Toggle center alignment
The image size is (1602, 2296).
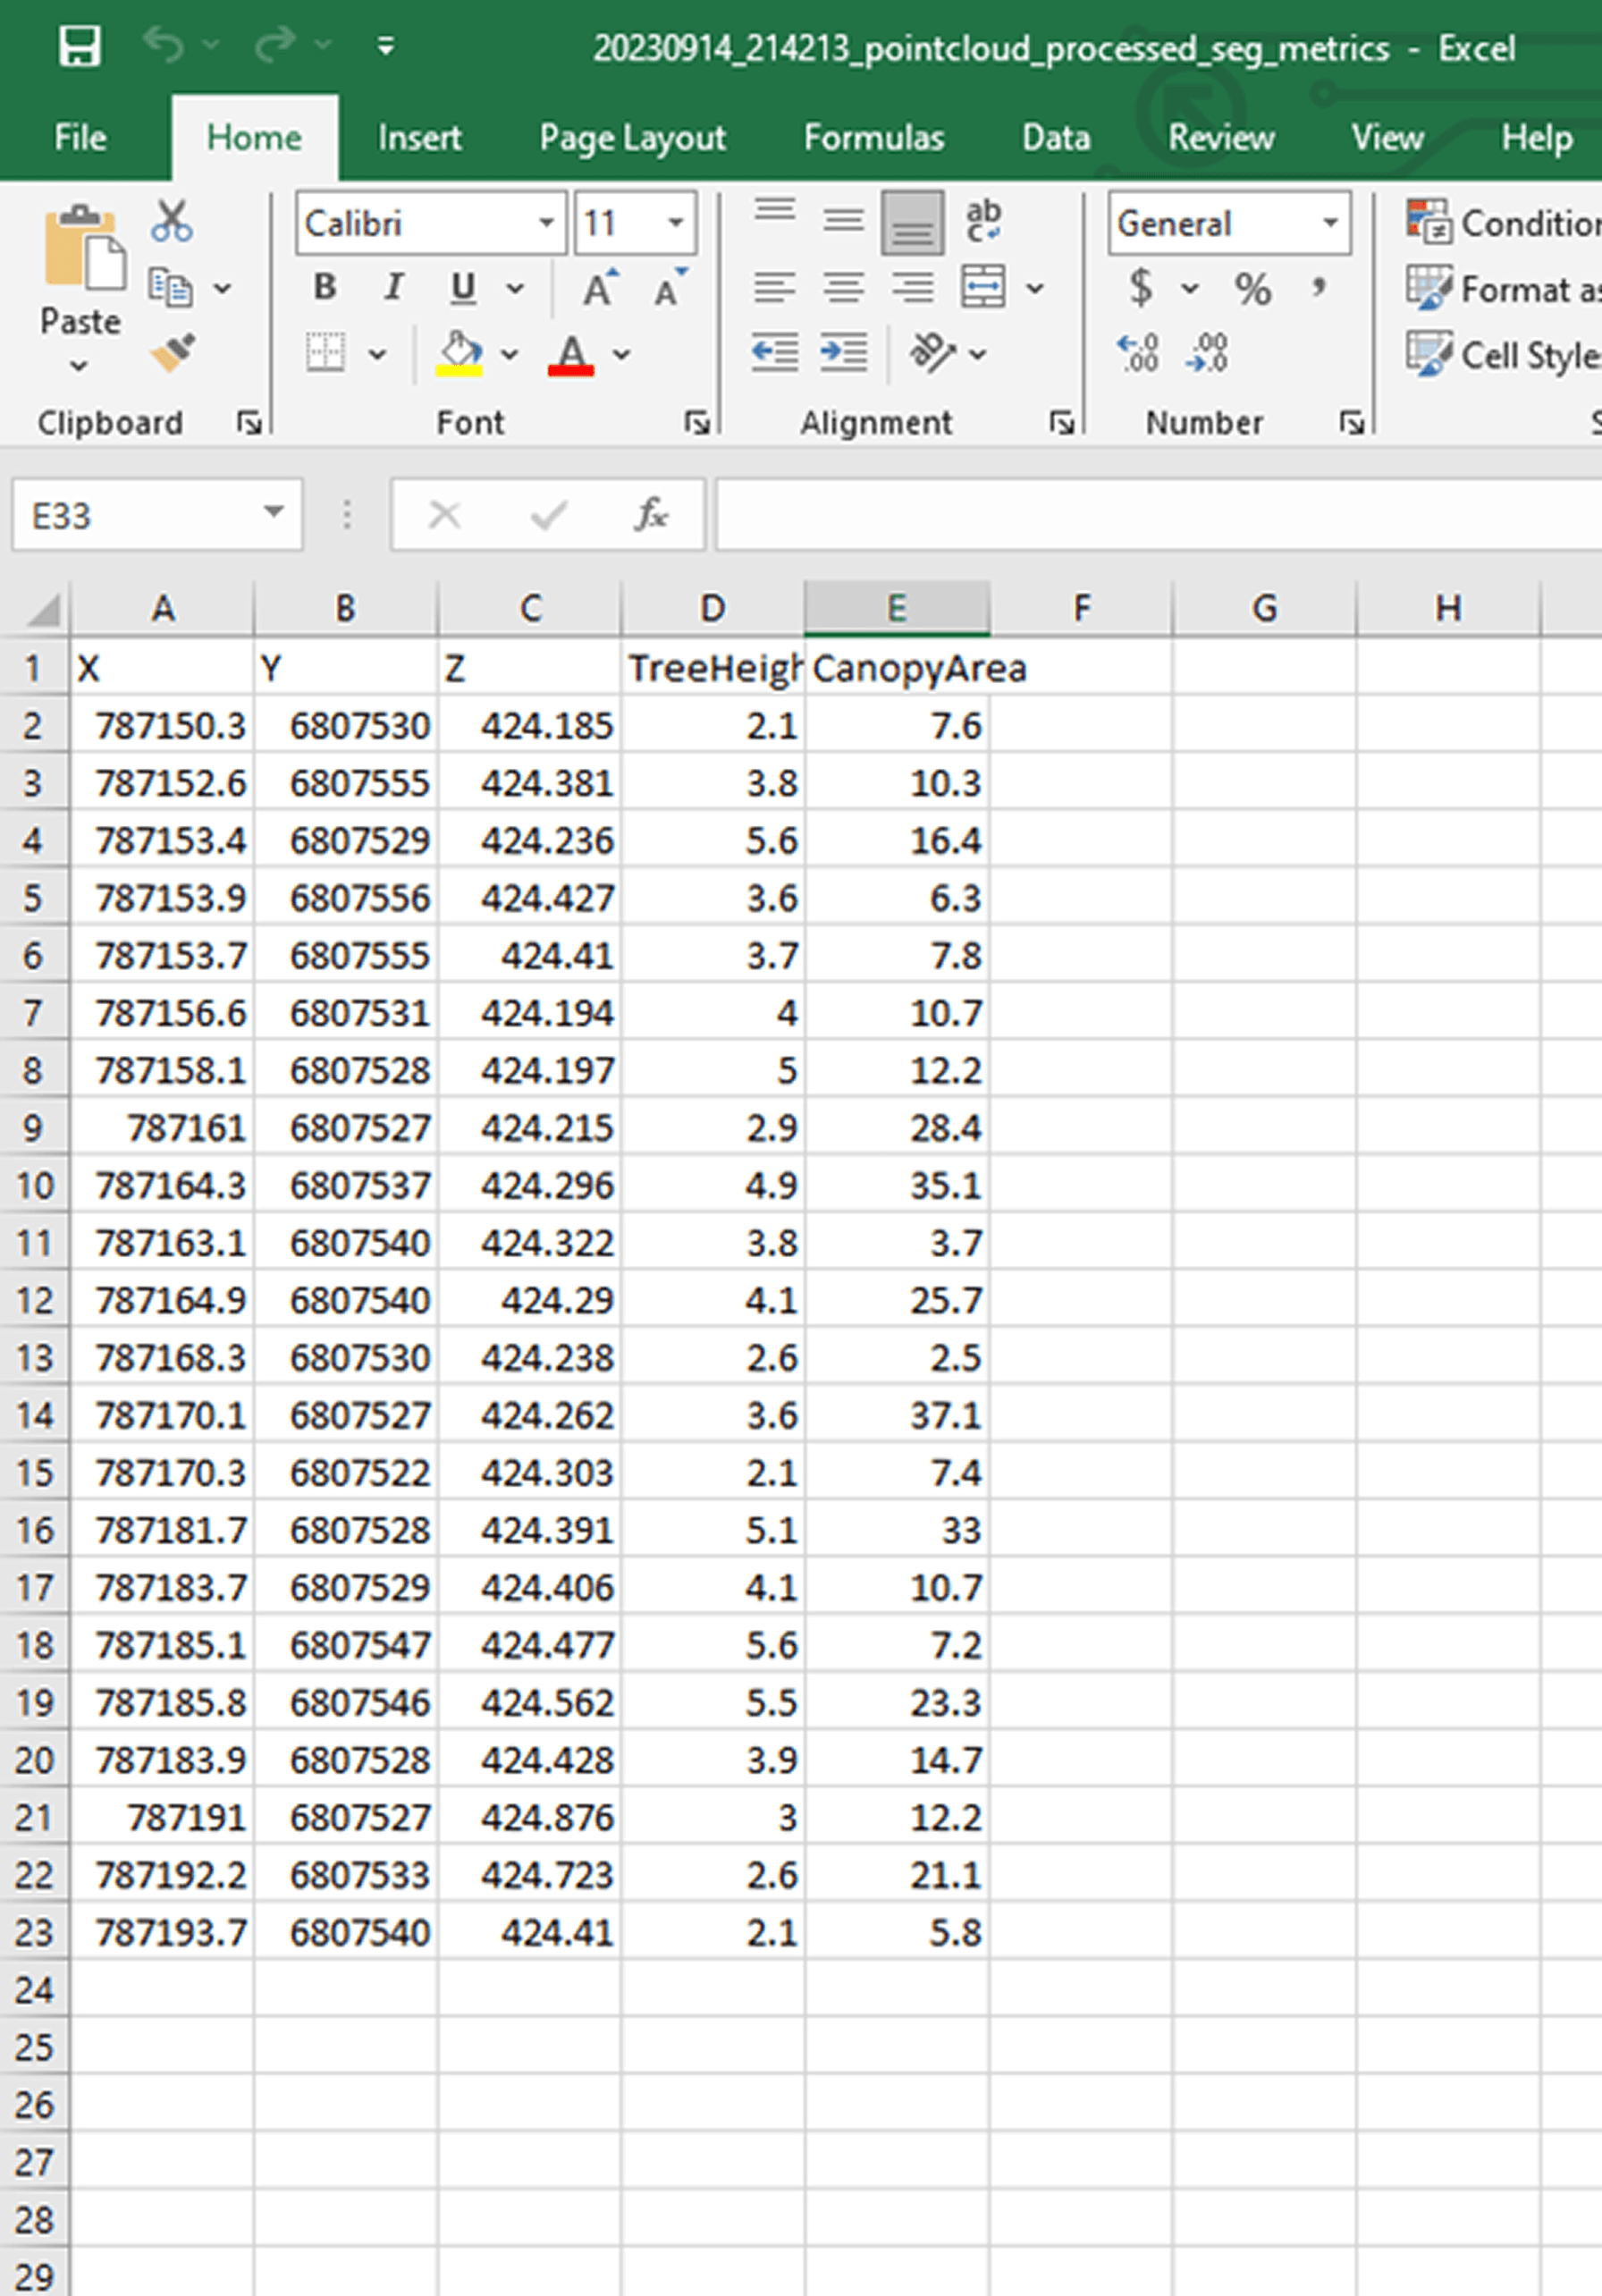tap(843, 288)
